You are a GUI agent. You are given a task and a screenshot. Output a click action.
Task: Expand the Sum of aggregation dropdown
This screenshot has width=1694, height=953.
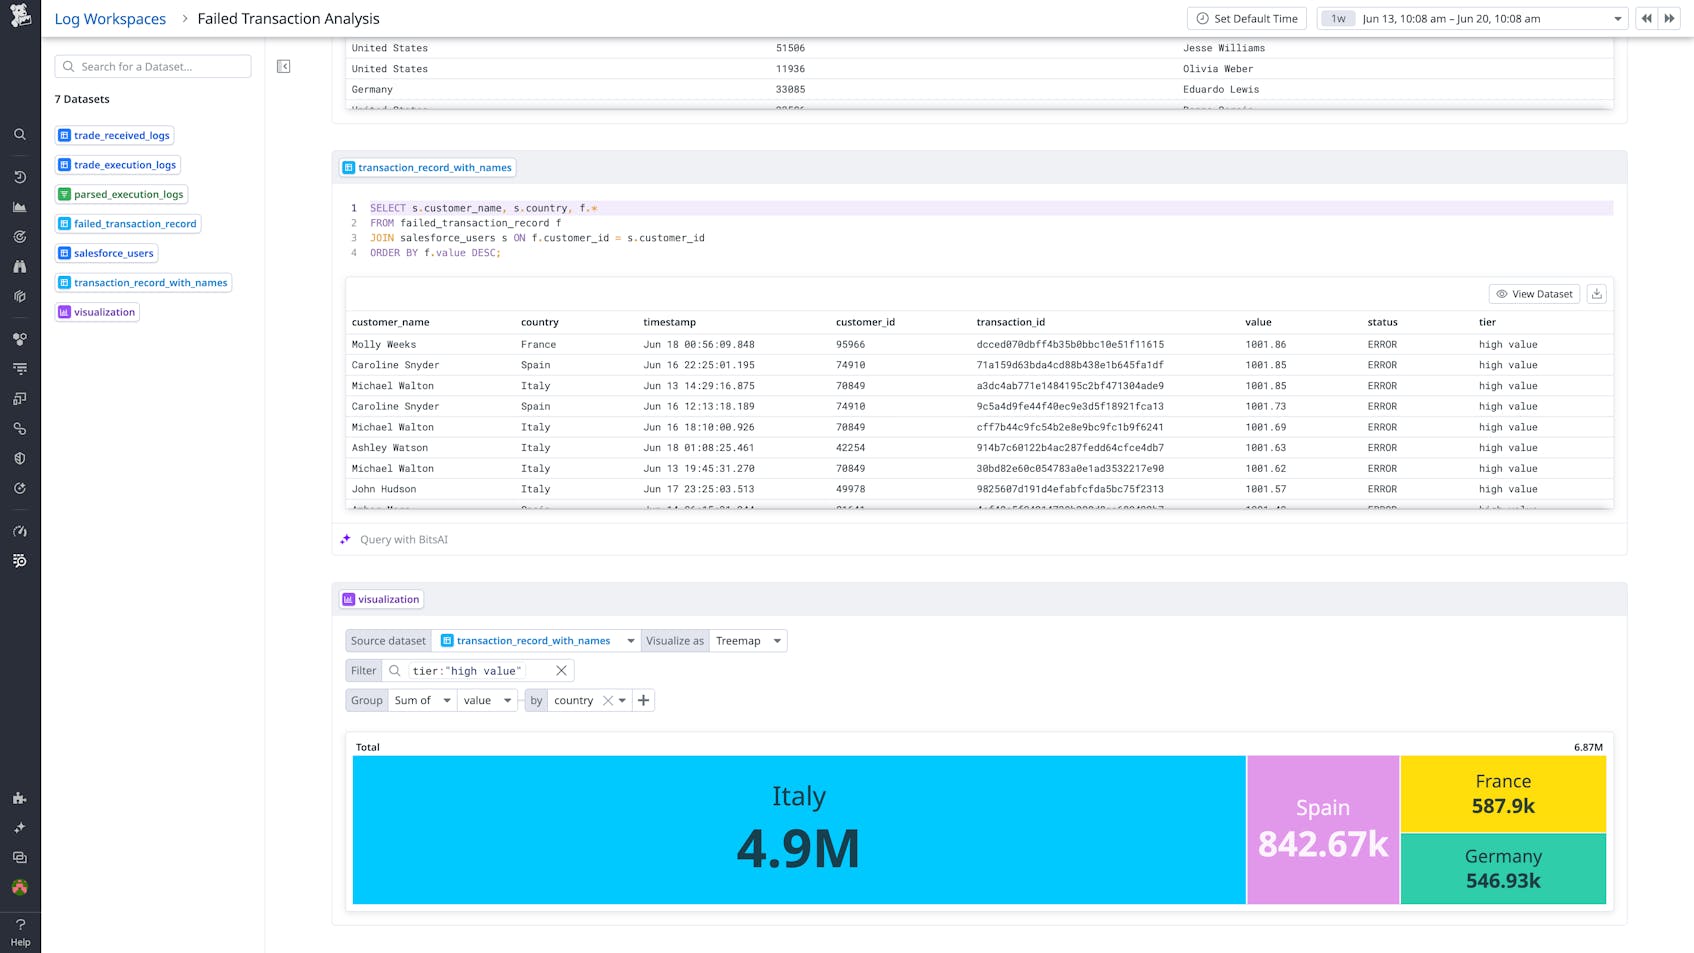[421, 700]
